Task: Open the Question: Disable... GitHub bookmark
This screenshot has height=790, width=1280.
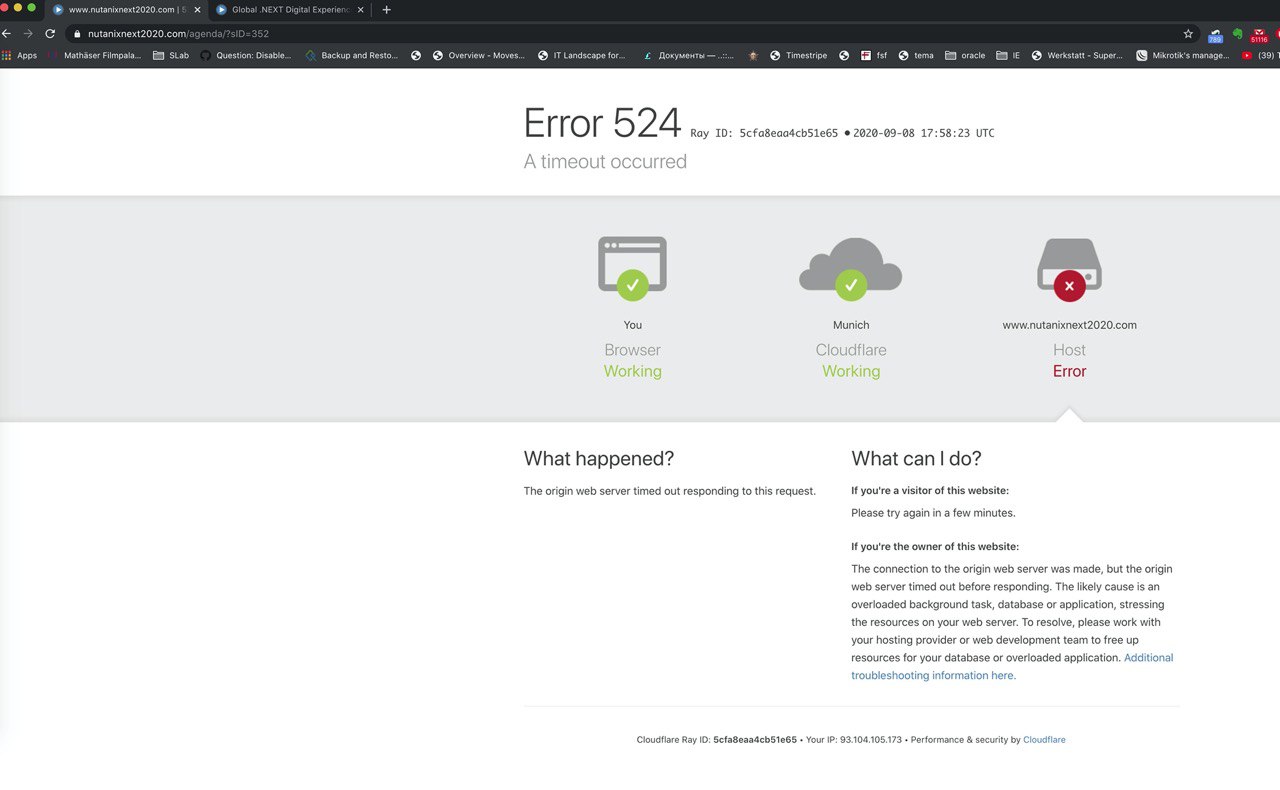Action: point(246,55)
